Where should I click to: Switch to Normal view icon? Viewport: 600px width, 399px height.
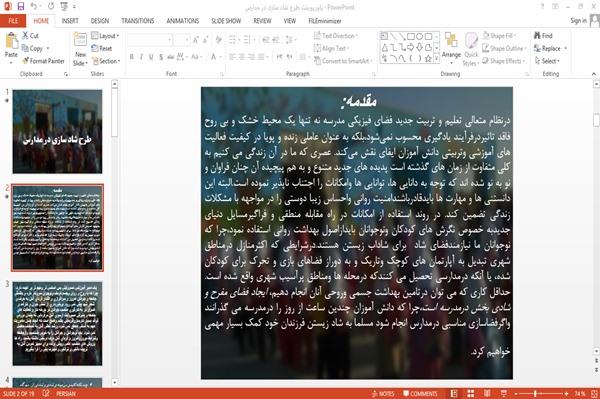click(x=454, y=394)
